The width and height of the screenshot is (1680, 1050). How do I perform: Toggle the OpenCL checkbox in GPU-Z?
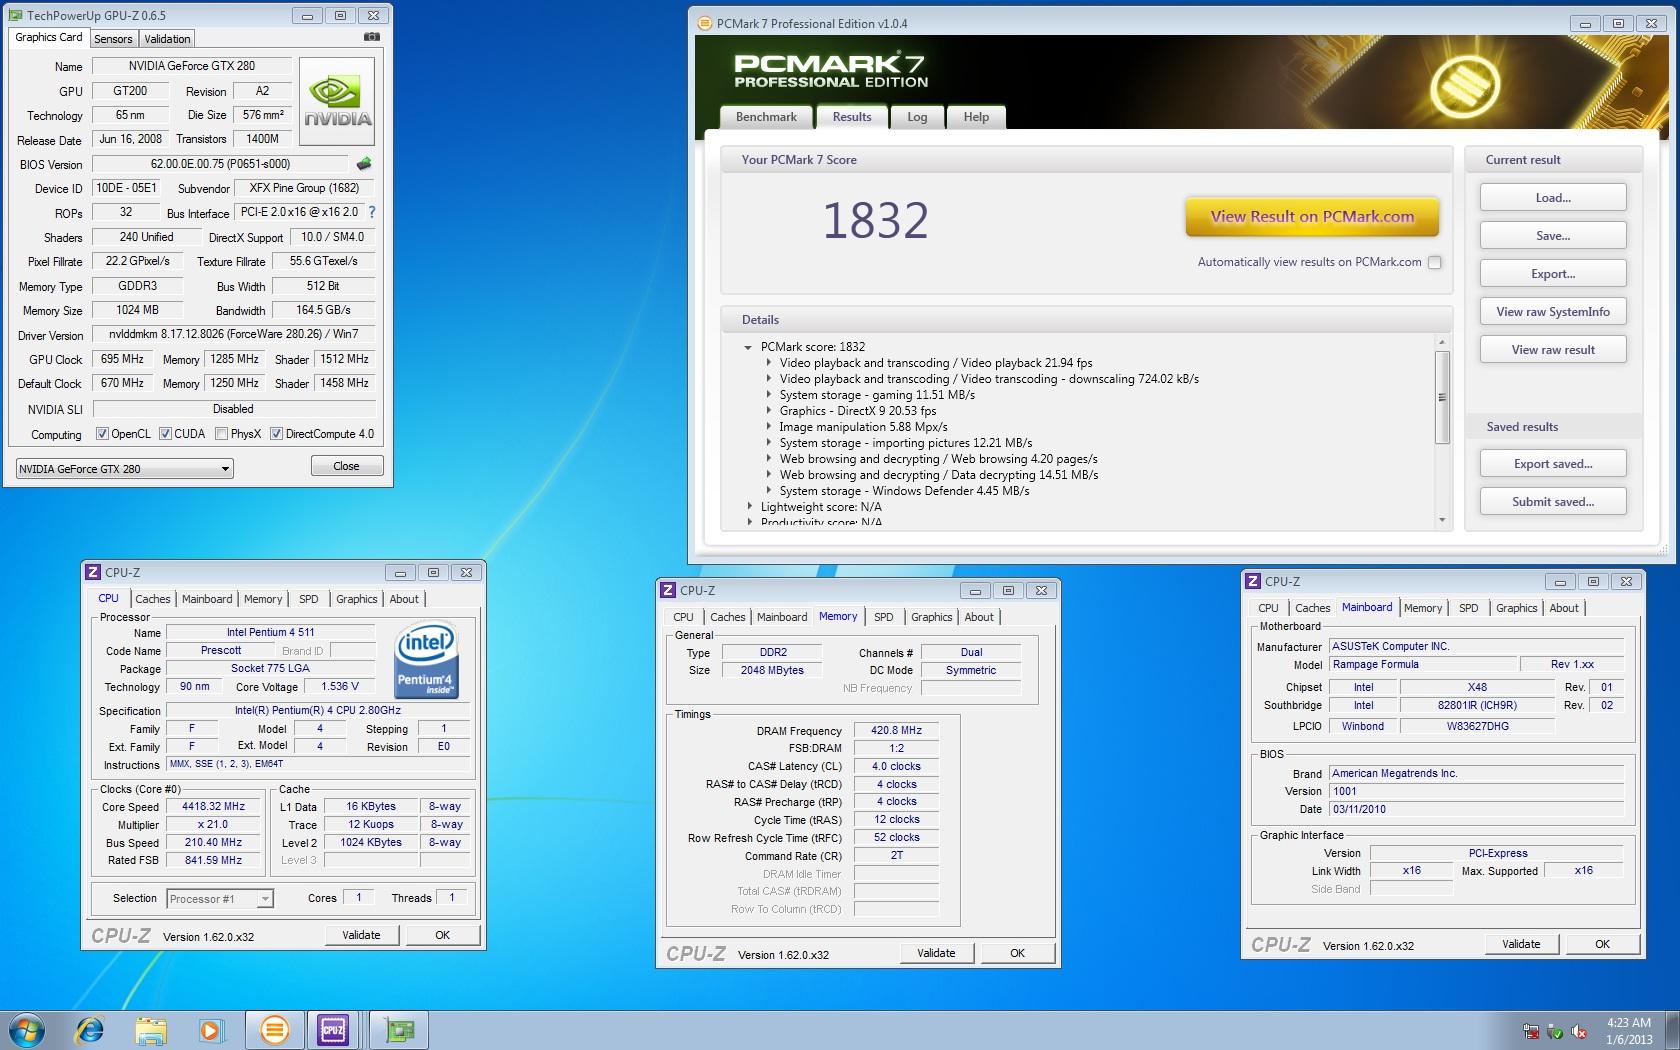pyautogui.click(x=102, y=434)
